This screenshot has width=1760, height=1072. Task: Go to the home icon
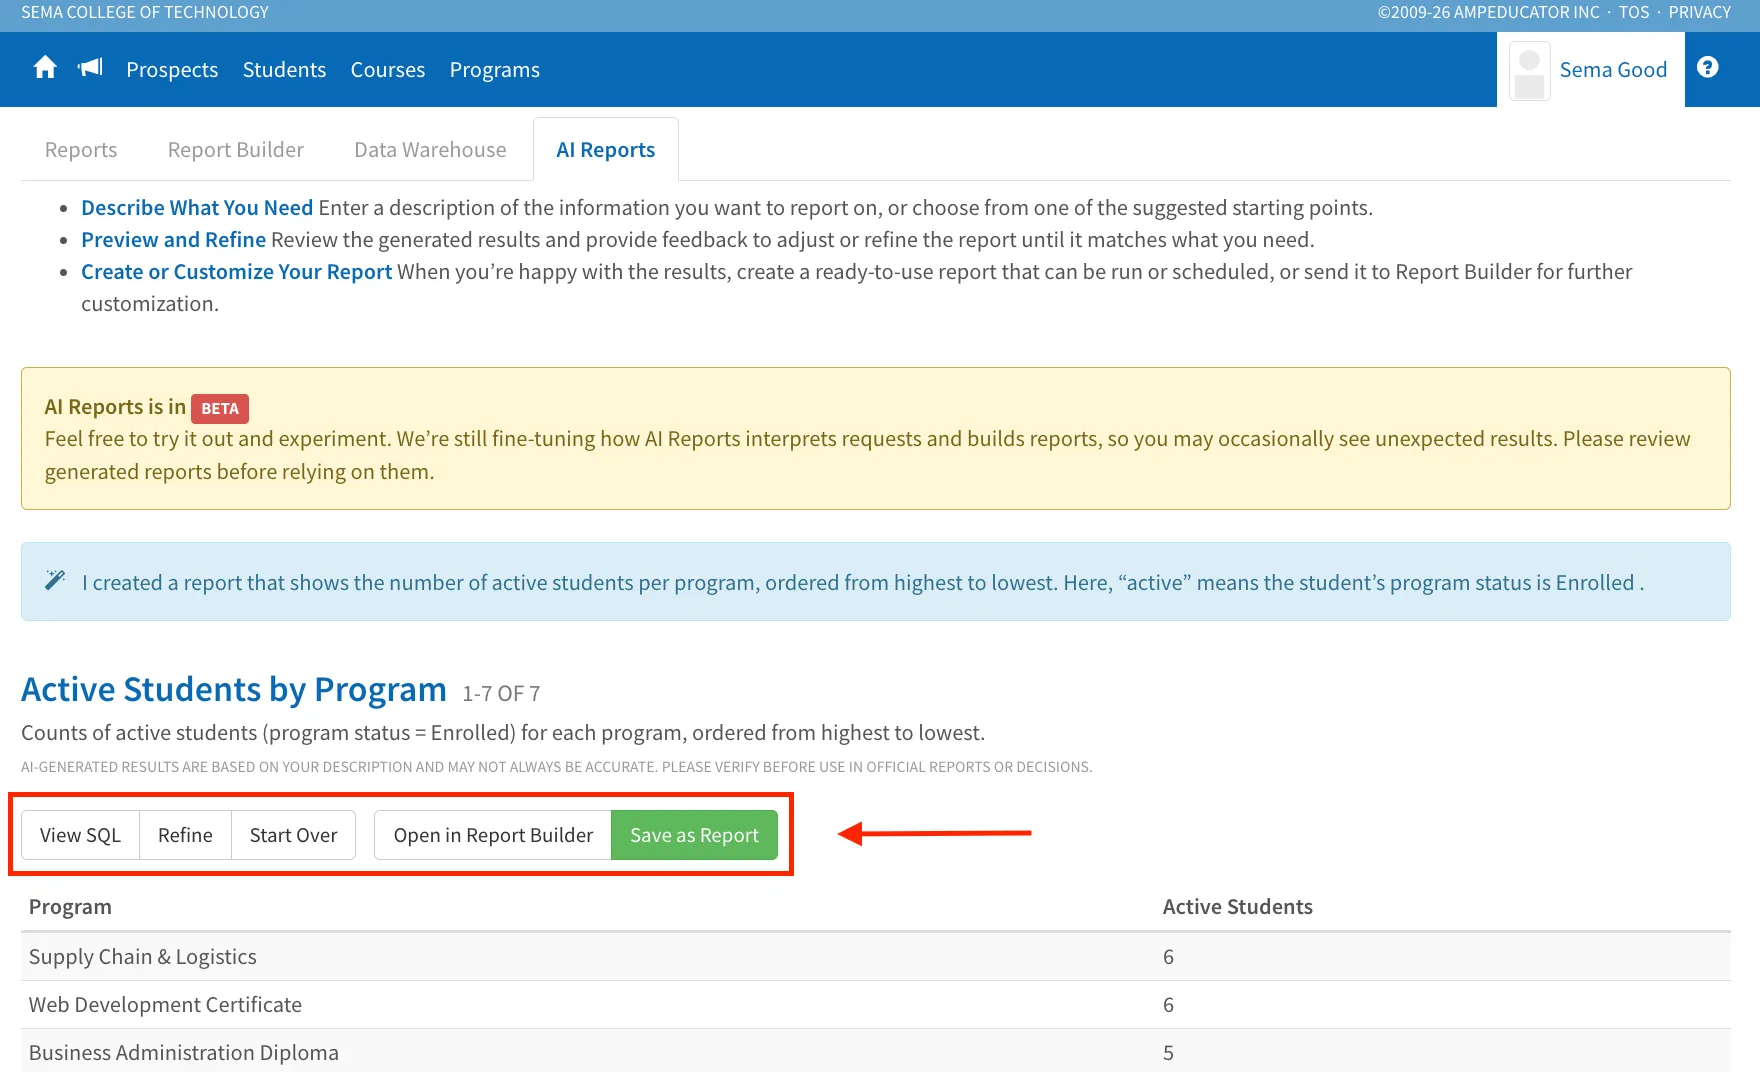click(x=45, y=68)
